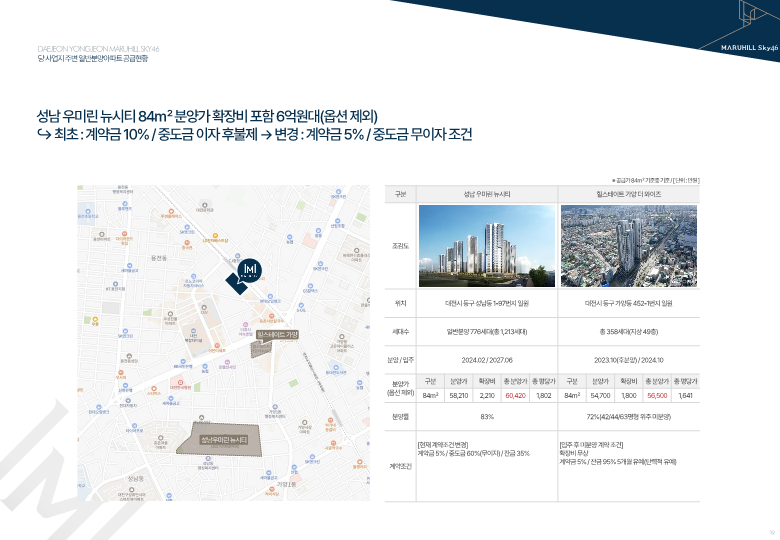Viewport: 780px width, 540px height.
Task: Click the '위치' row label
Action: pyautogui.click(x=400, y=303)
